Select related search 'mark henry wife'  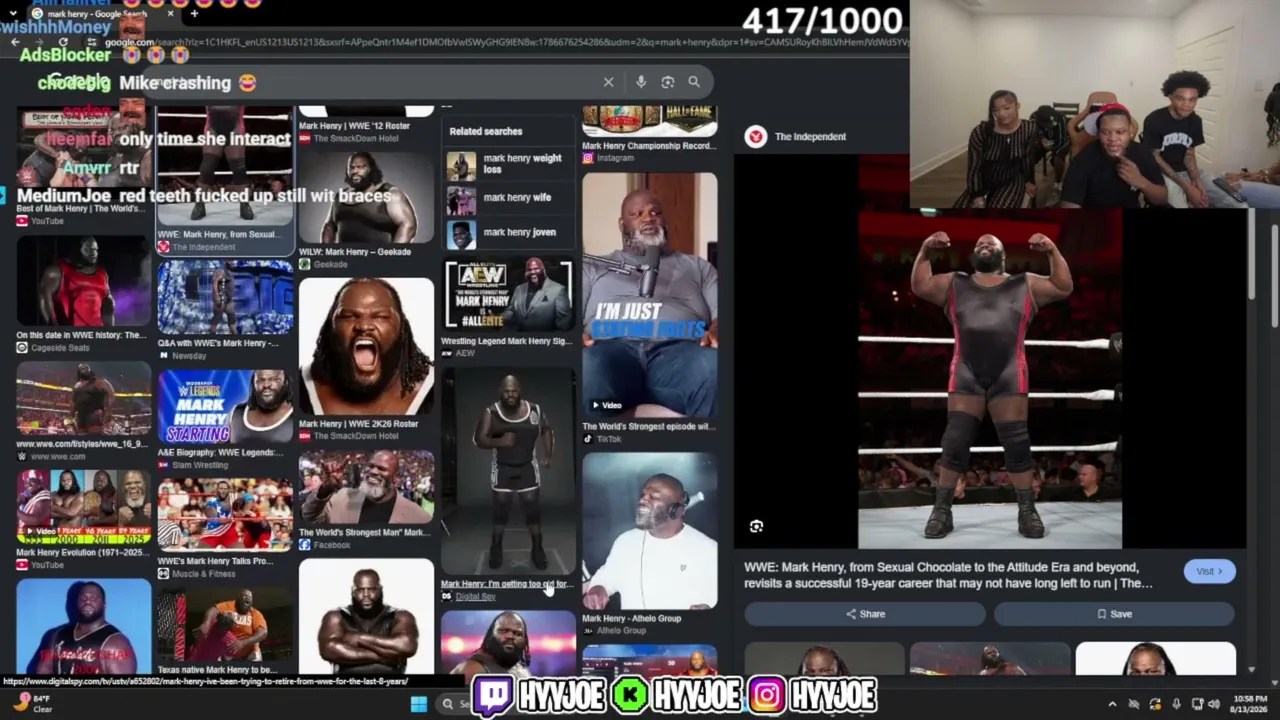pyautogui.click(x=507, y=199)
